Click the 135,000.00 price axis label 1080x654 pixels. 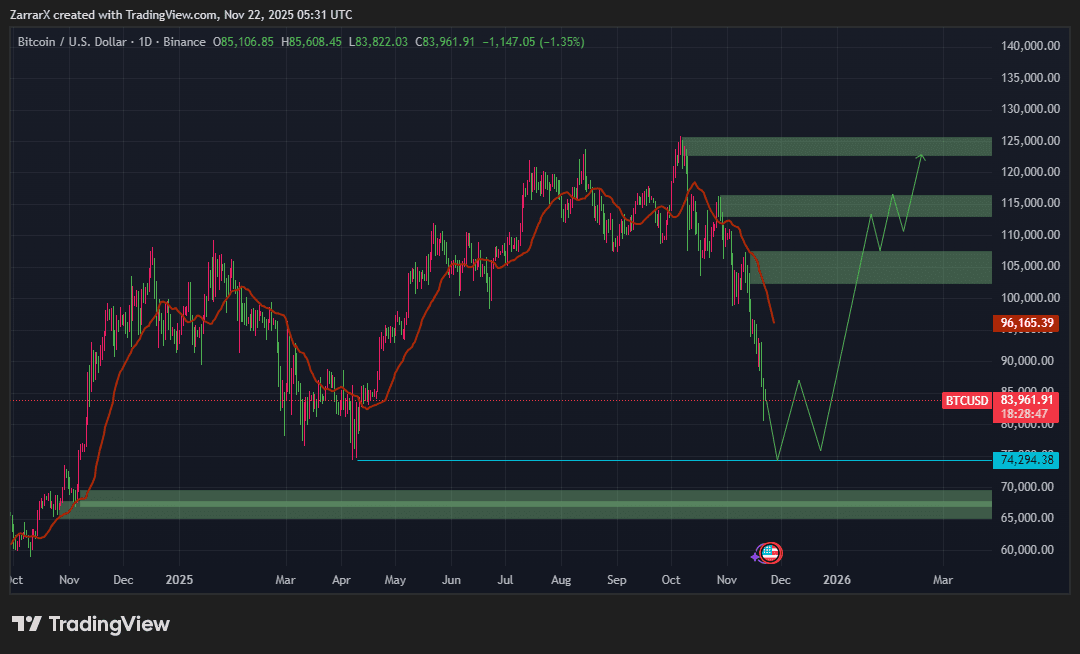(x=1030, y=78)
